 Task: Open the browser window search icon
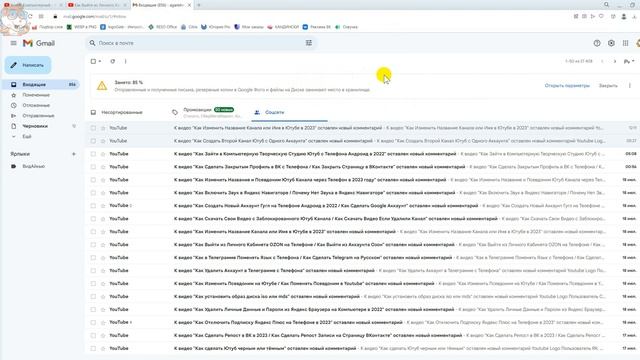607,5
